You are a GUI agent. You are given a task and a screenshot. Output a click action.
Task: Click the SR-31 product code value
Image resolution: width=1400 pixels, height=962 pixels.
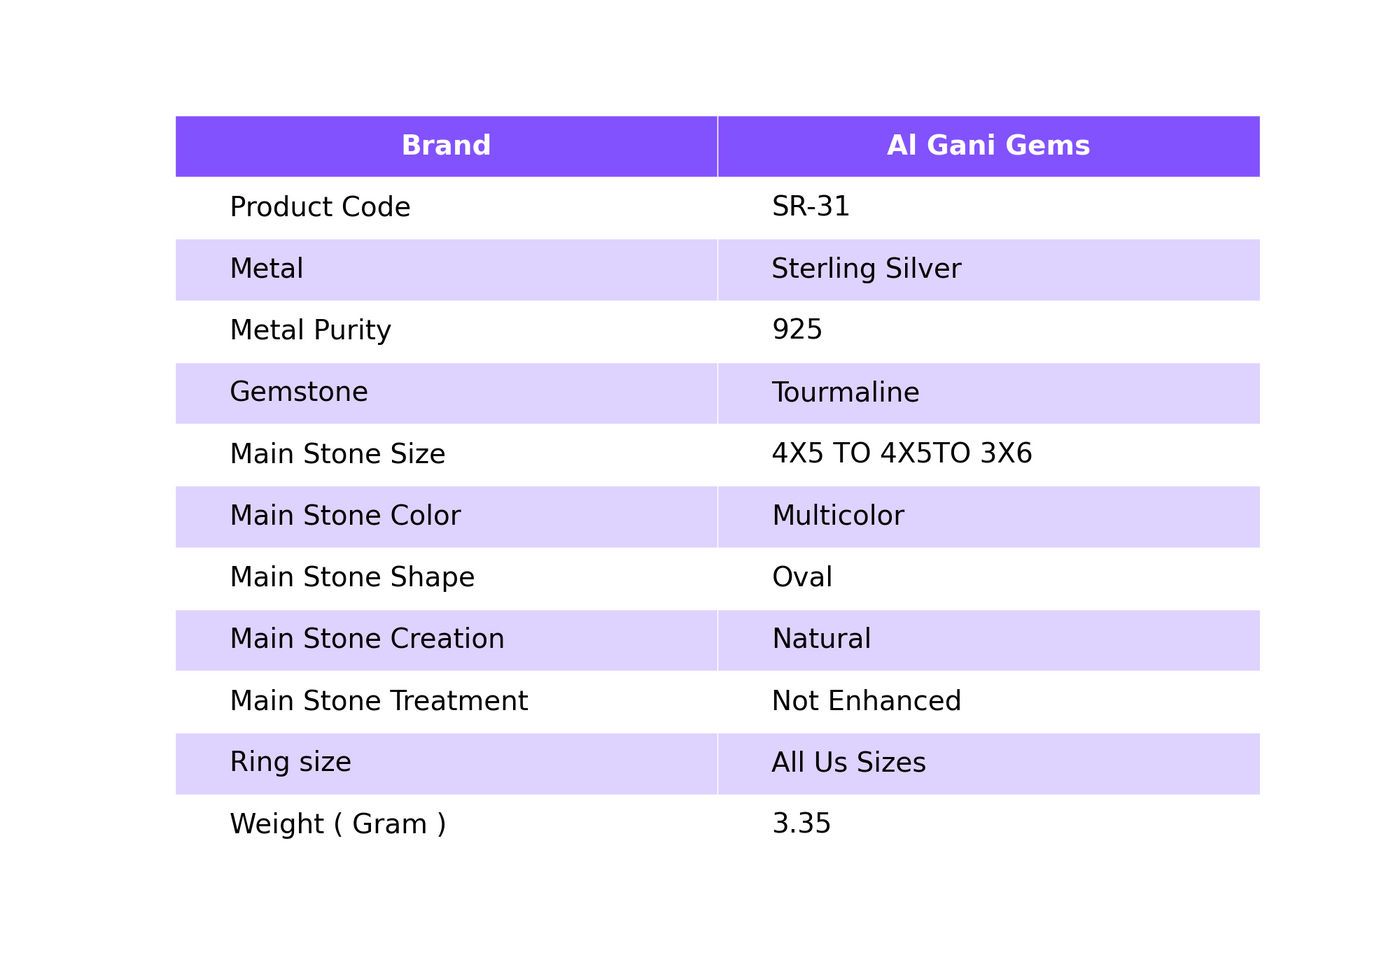tap(811, 207)
